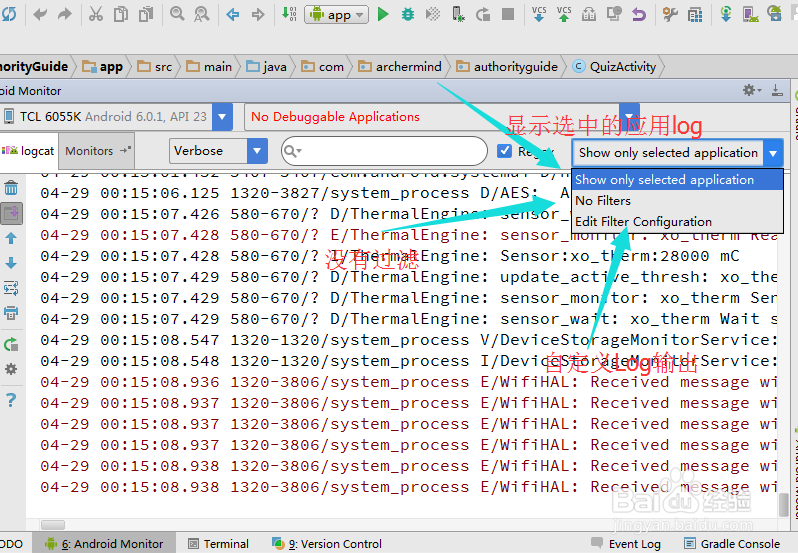
Task: Click the down arrow in logcat sidebar
Action: tap(11, 263)
